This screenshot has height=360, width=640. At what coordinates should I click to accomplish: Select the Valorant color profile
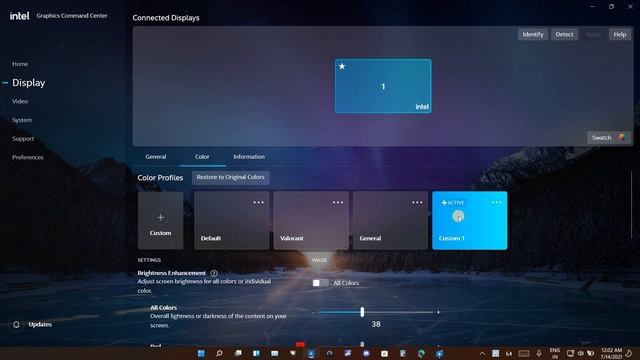(311, 220)
